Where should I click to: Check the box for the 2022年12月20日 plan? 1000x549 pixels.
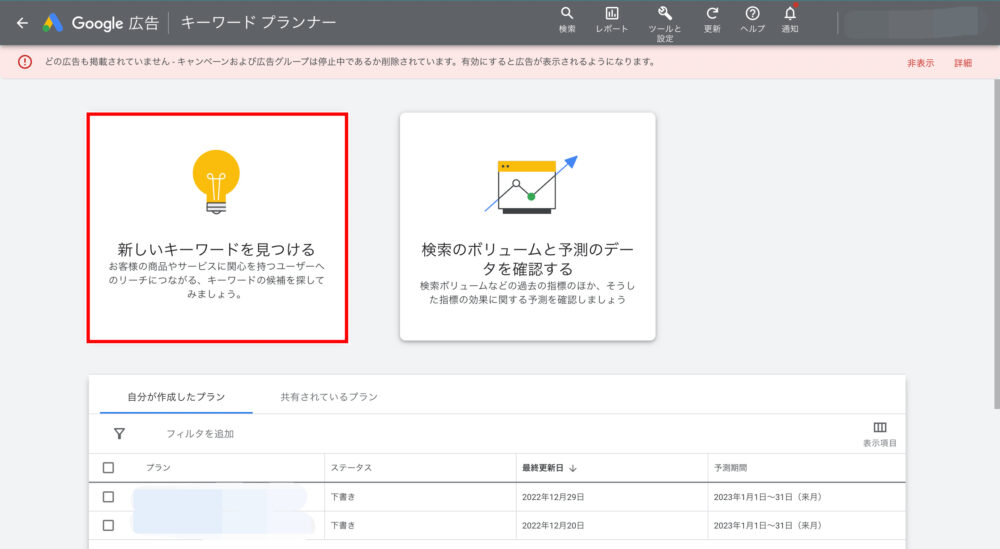(x=108, y=525)
